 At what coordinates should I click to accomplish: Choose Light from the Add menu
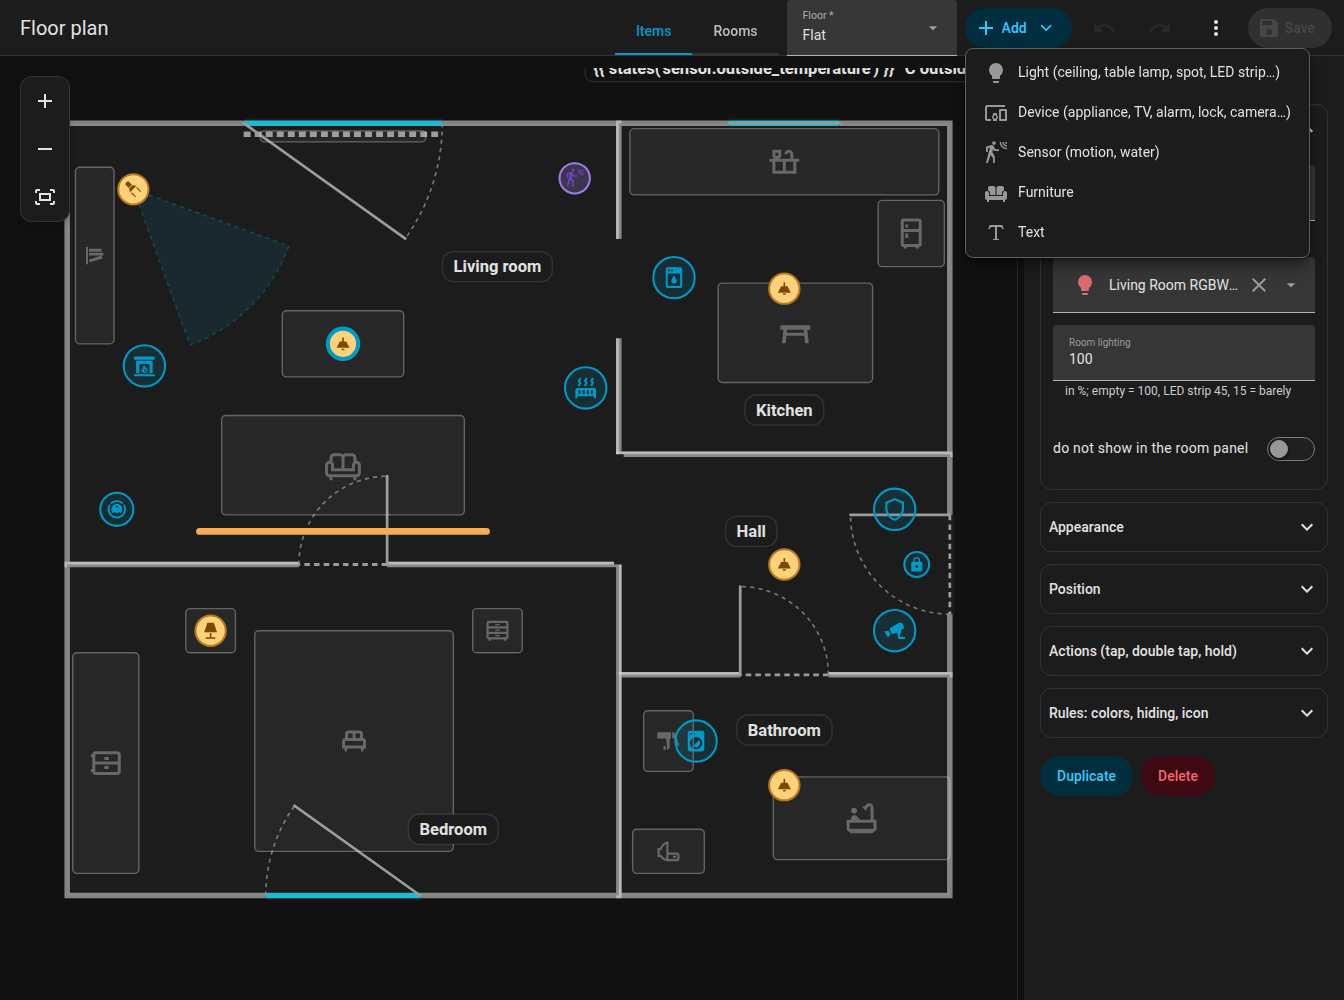click(1137, 72)
